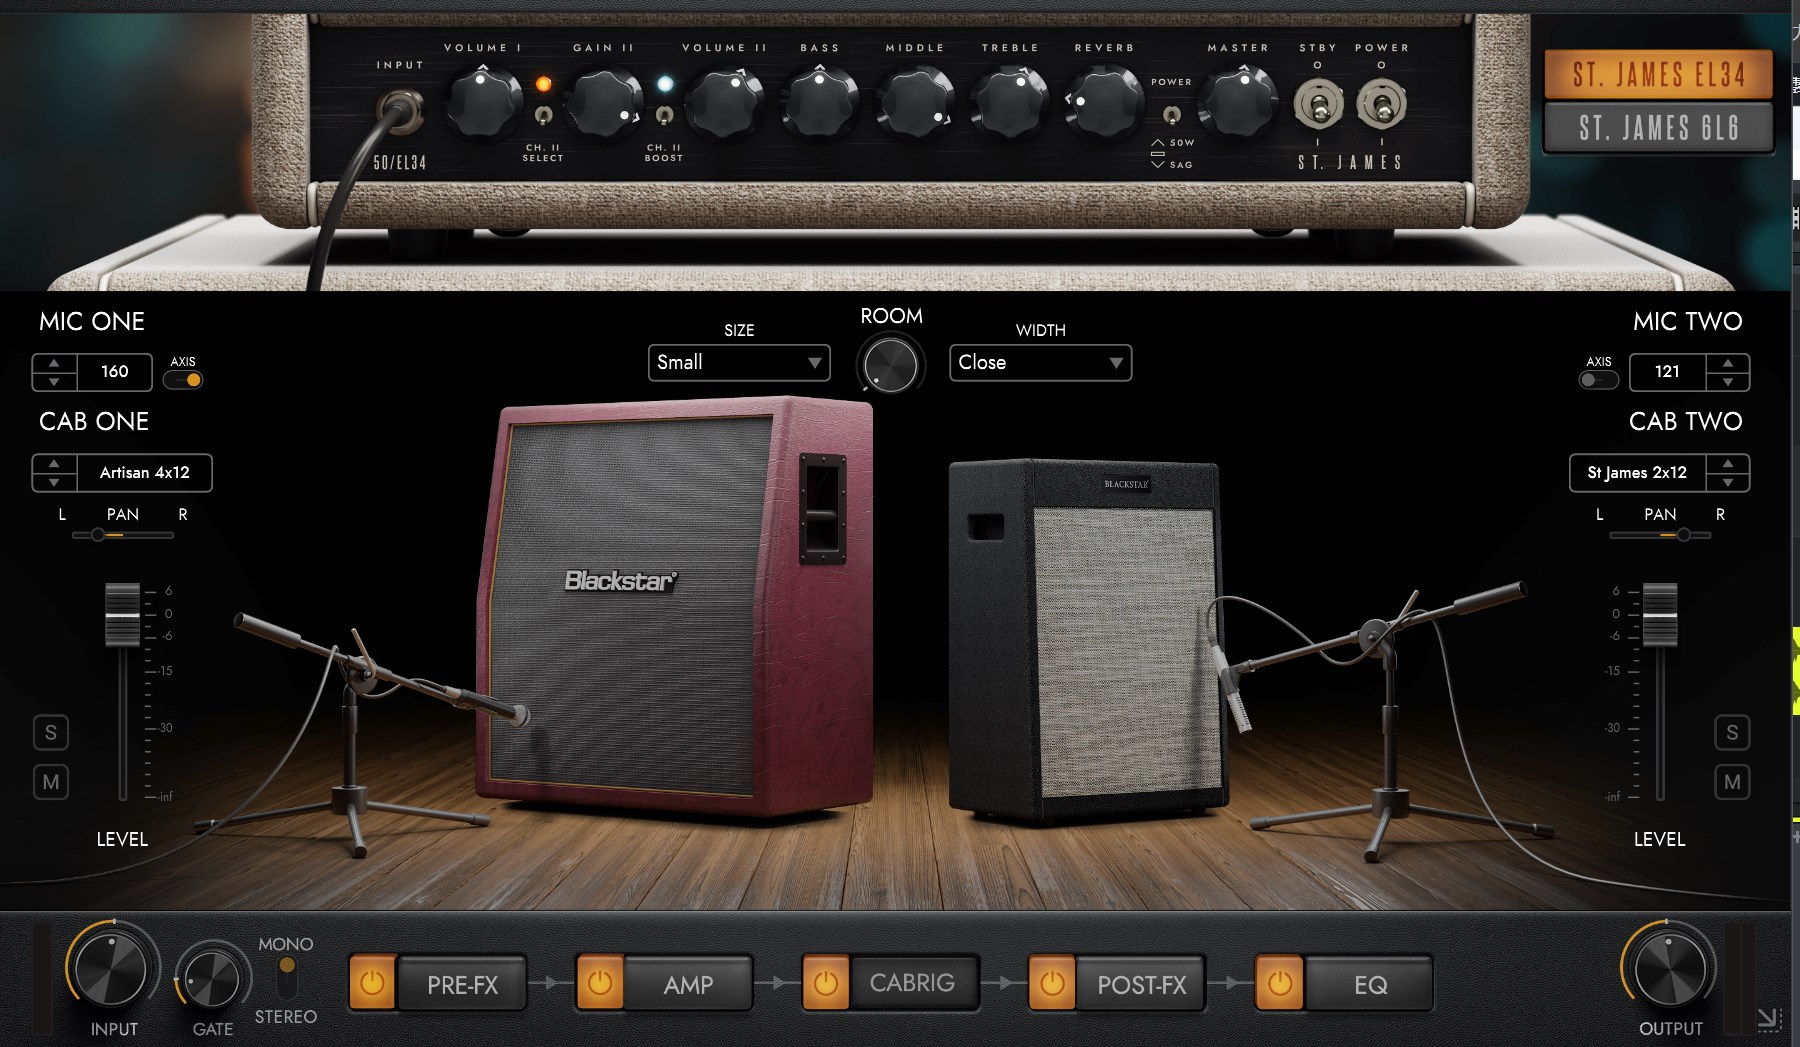Select the ST. JAMES EL34 amp
Image resolution: width=1800 pixels, height=1047 pixels.
1658,75
